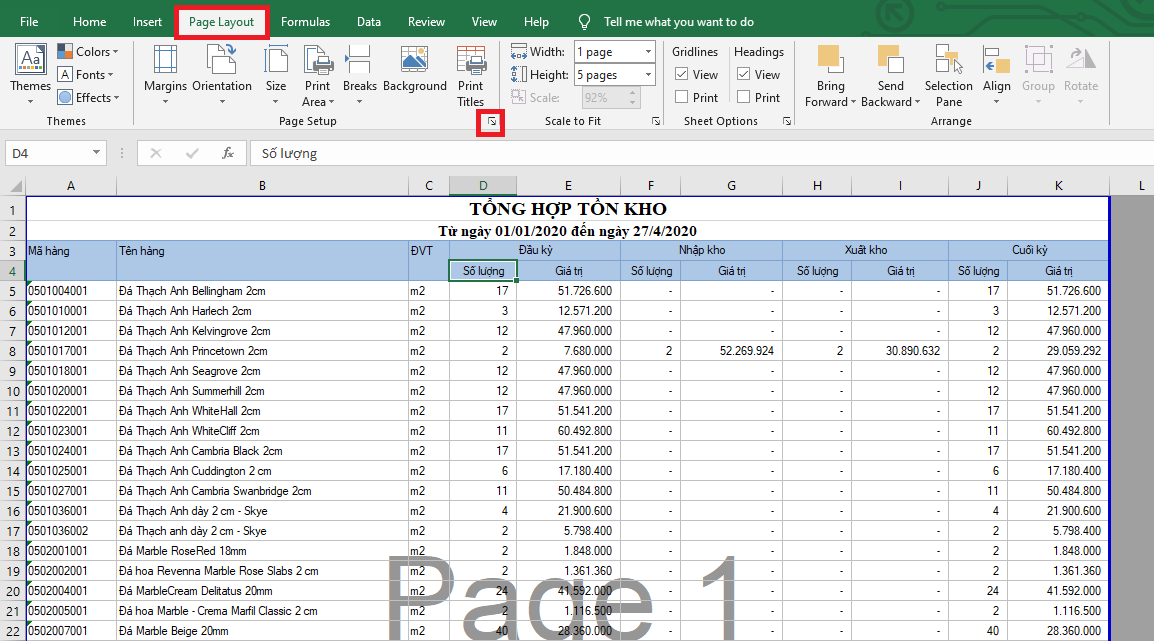Open the File menu
Screen dimensions: 1154x641
(x=30, y=22)
